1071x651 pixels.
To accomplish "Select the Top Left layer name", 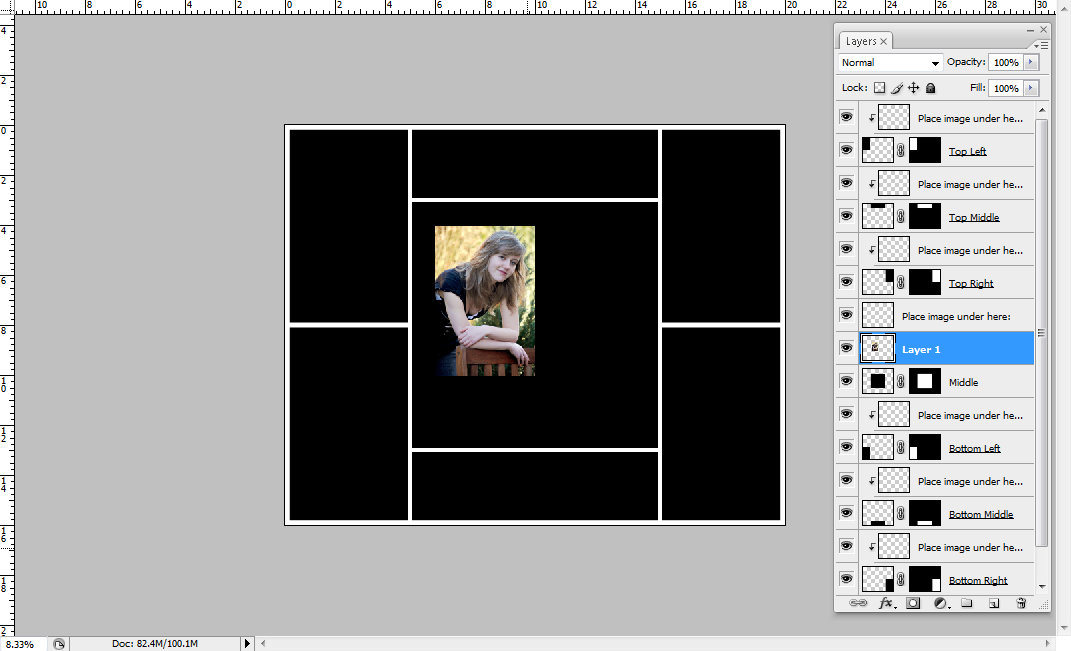I will (967, 152).
